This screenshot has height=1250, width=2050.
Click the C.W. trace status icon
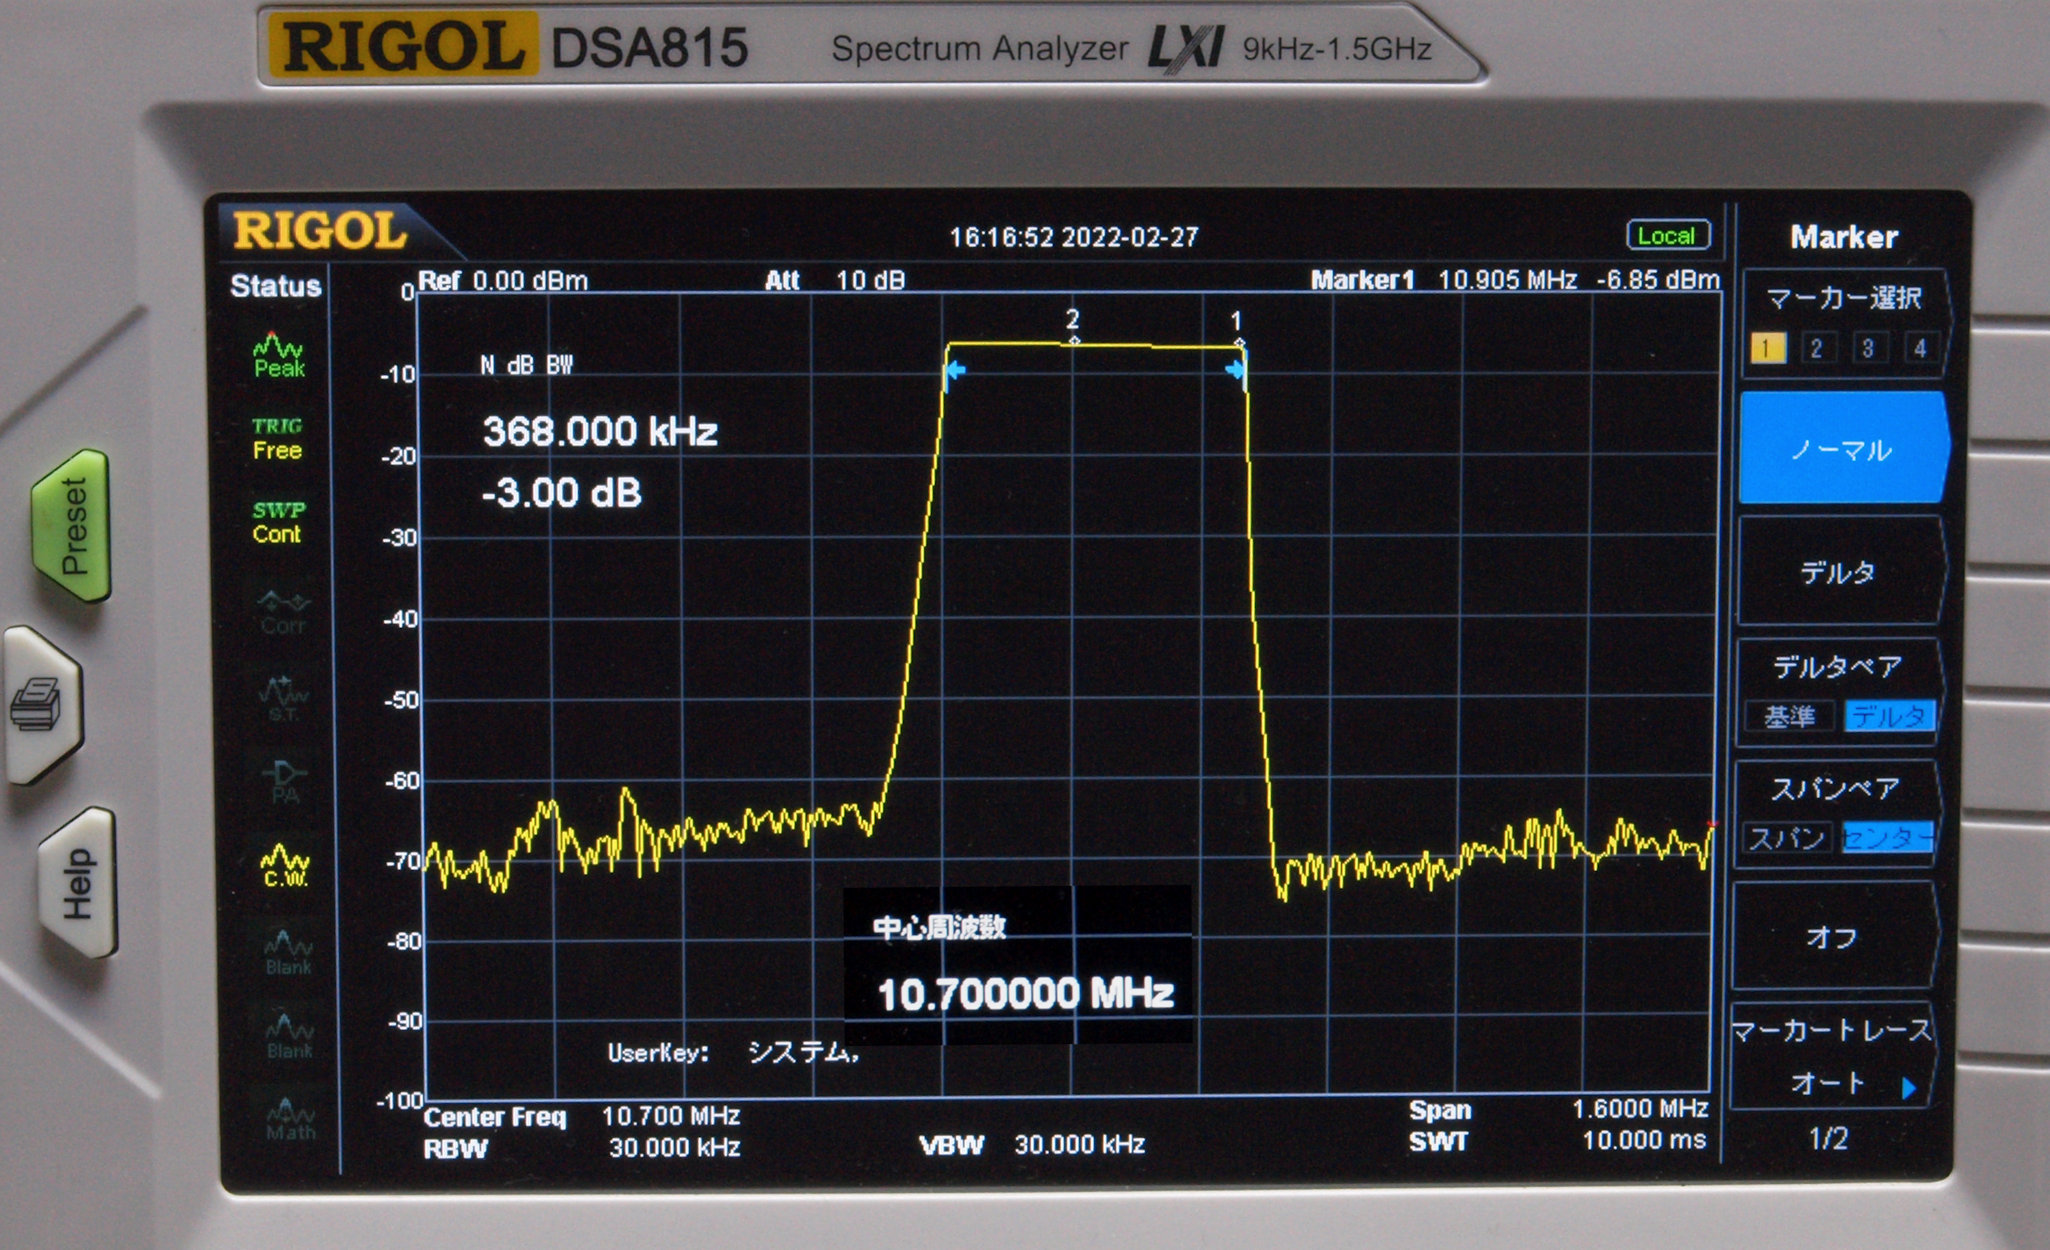(x=285, y=866)
